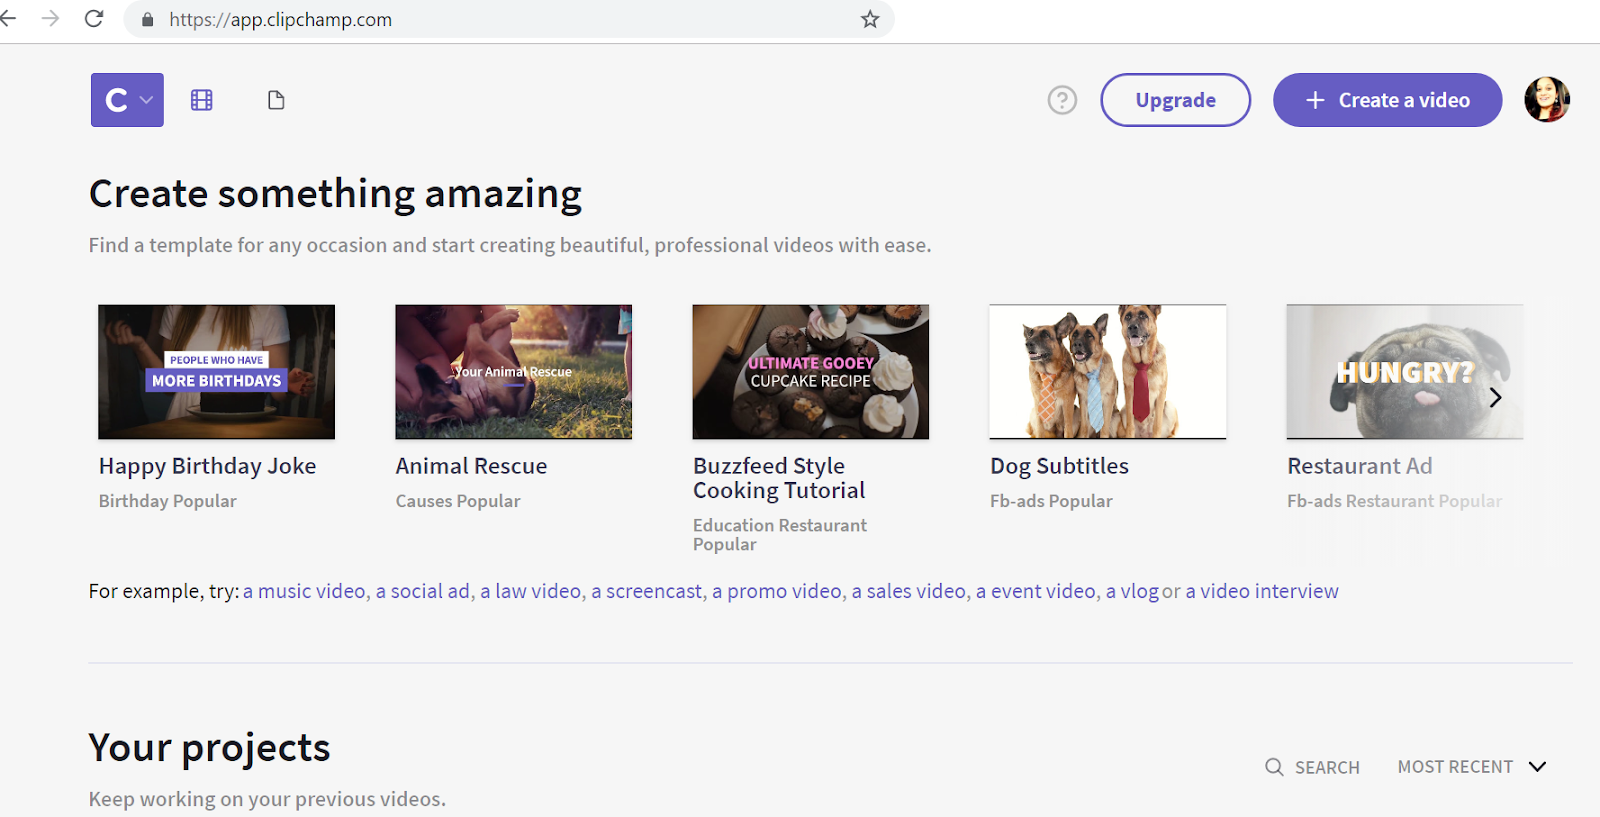Image resolution: width=1600 pixels, height=817 pixels.
Task: Open the help question mark icon
Action: pos(1062,100)
